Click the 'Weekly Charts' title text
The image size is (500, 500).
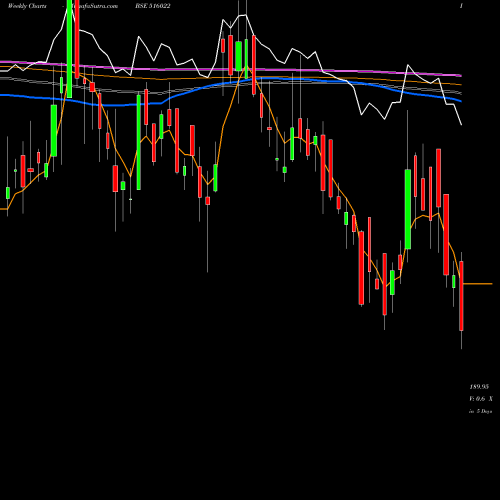pyautogui.click(x=27, y=6)
